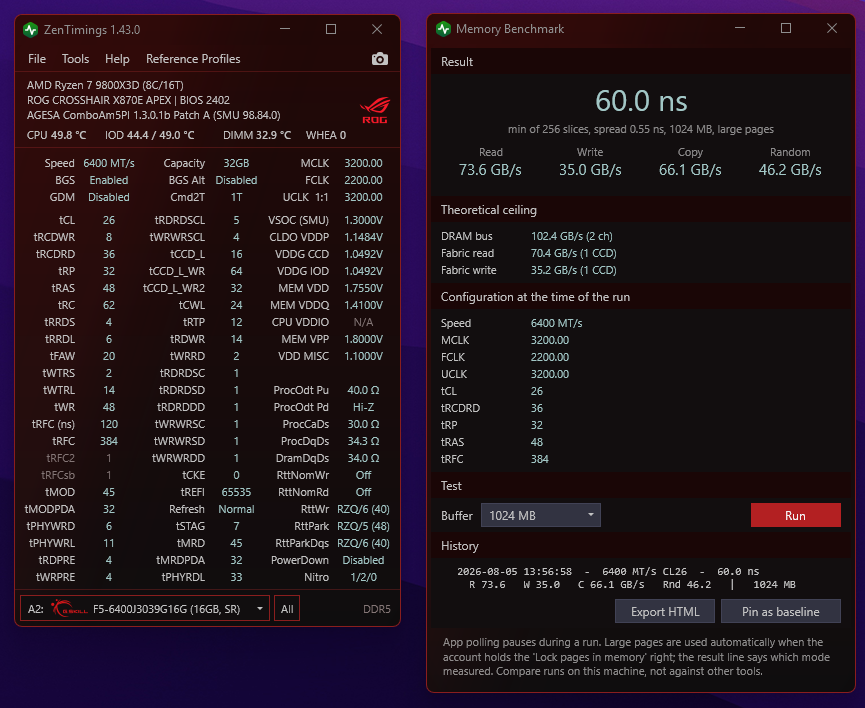
Task: Click the PowerDown value Disabled
Action: pos(363,560)
